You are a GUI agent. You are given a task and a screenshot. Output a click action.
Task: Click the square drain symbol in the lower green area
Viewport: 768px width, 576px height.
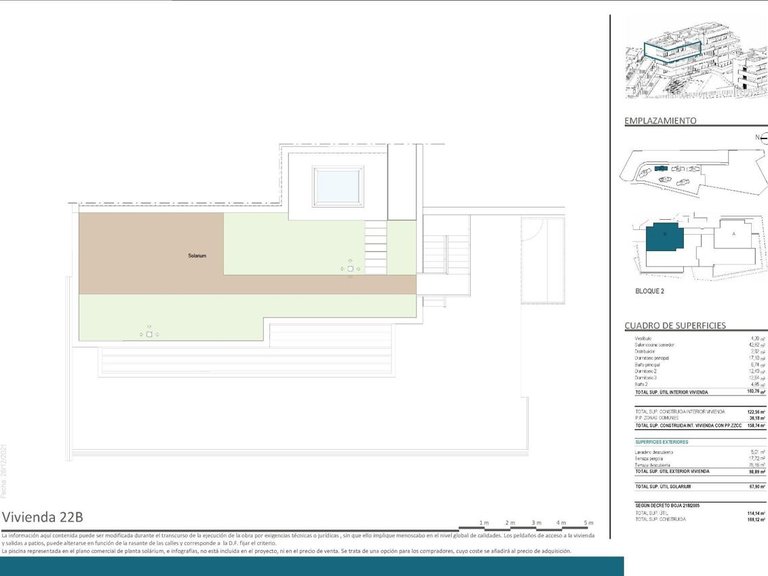149,335
